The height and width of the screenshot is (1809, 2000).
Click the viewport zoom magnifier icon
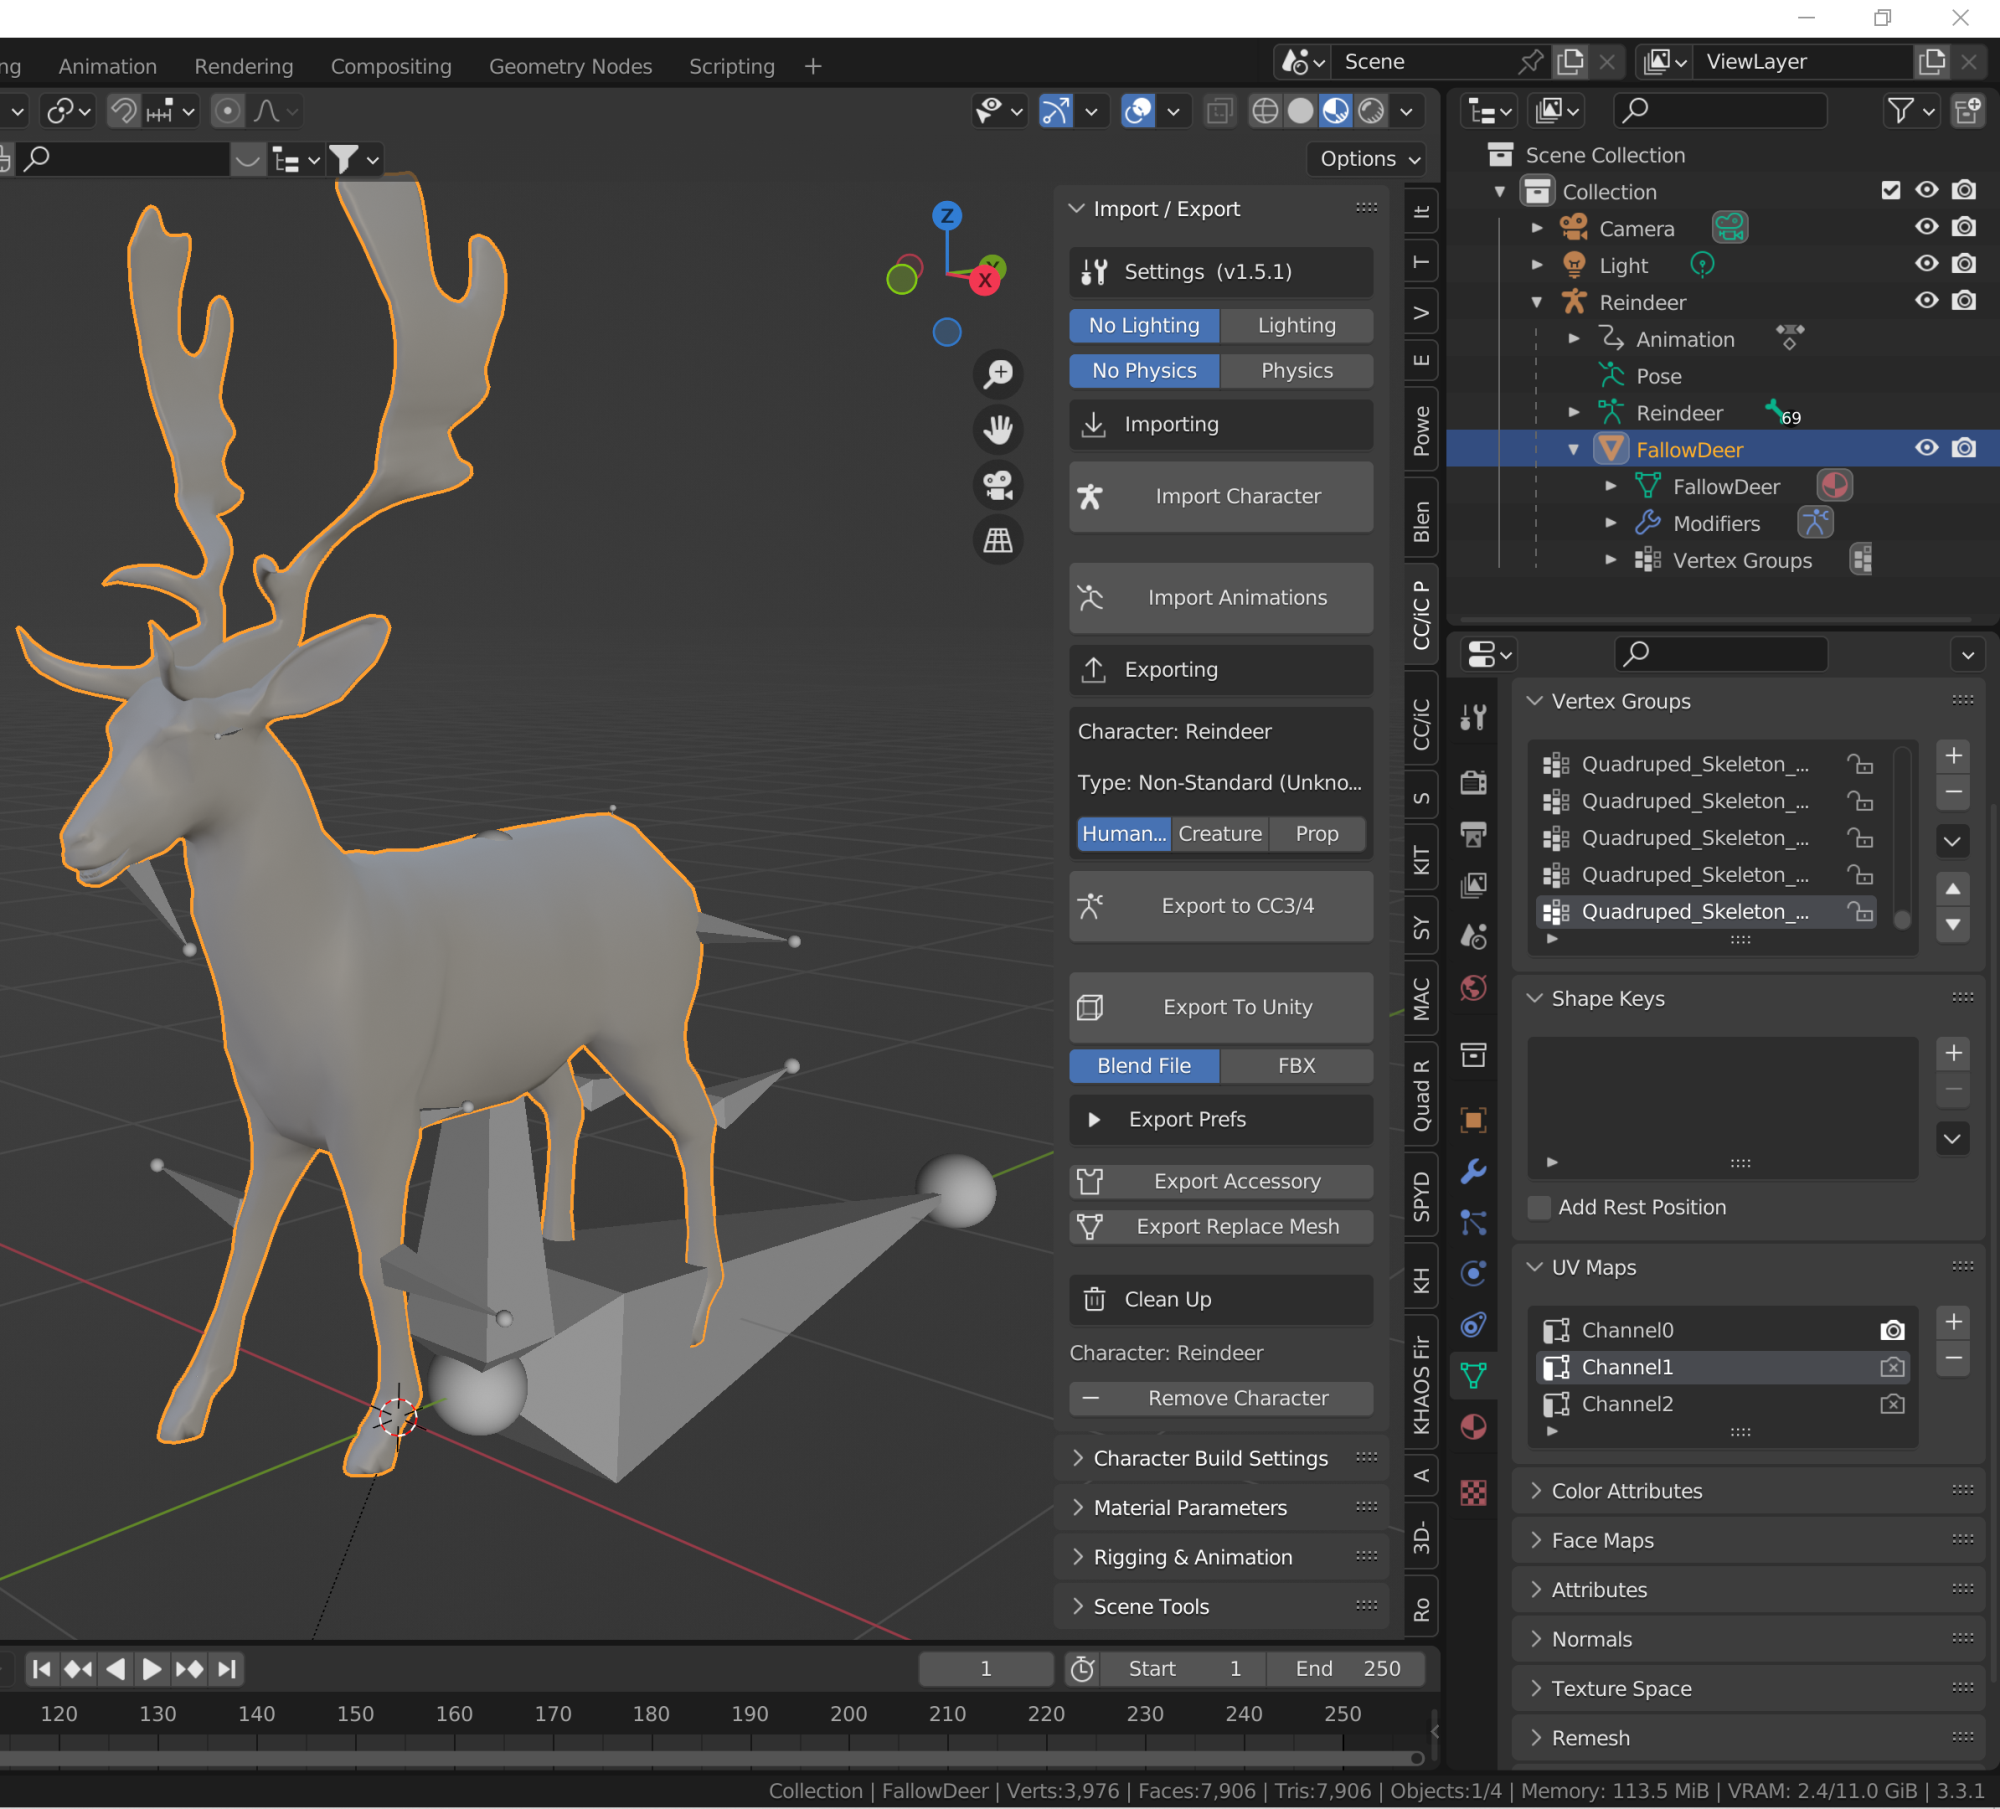[998, 374]
